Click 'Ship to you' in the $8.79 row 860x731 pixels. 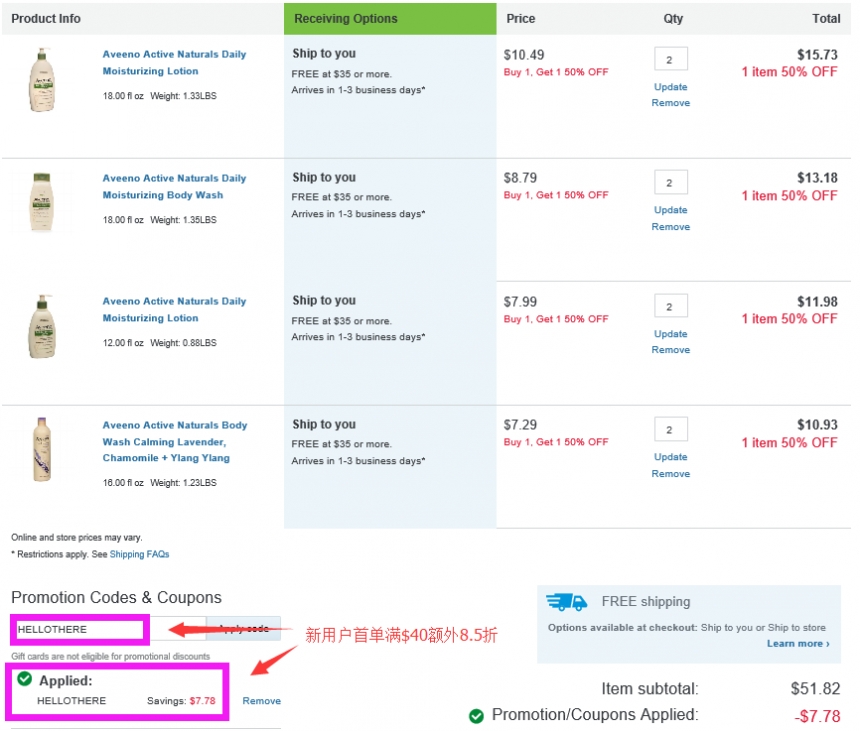(x=324, y=177)
